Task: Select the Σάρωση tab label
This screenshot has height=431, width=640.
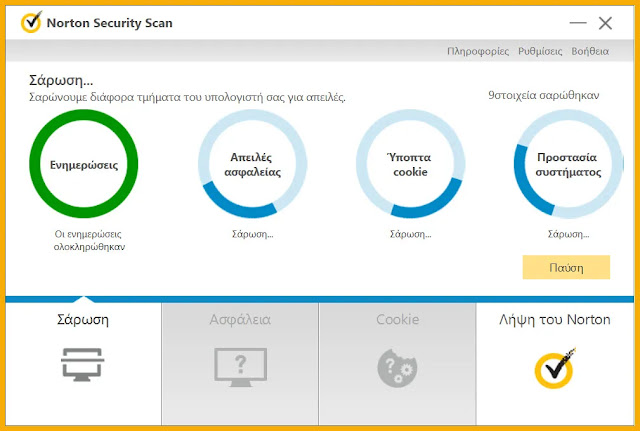Action: (83, 319)
